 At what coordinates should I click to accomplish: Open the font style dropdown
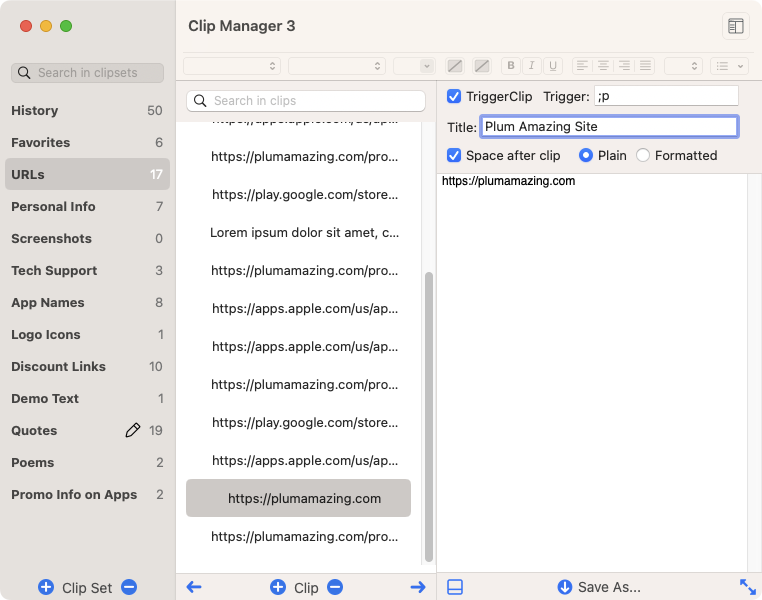337,66
